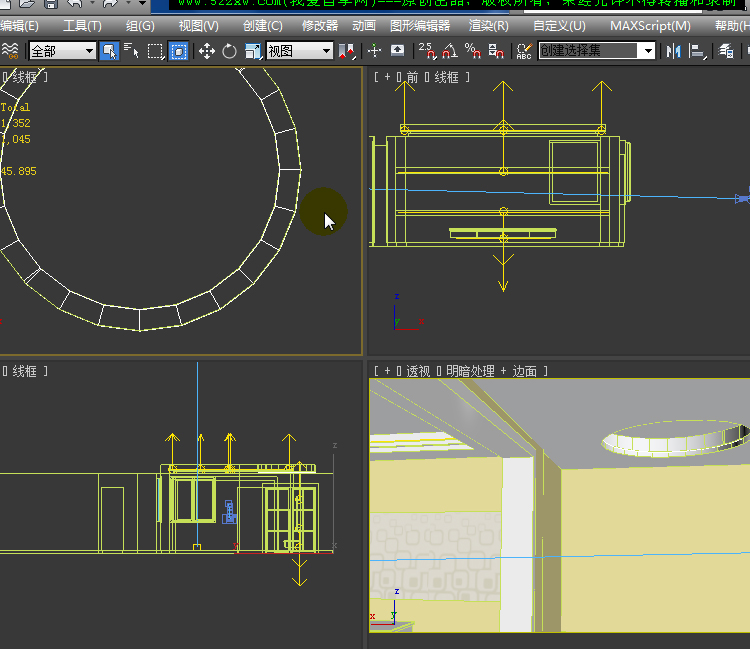
Task: Open the 创建选择集 named selection dropdown
Action: [x=596, y=51]
